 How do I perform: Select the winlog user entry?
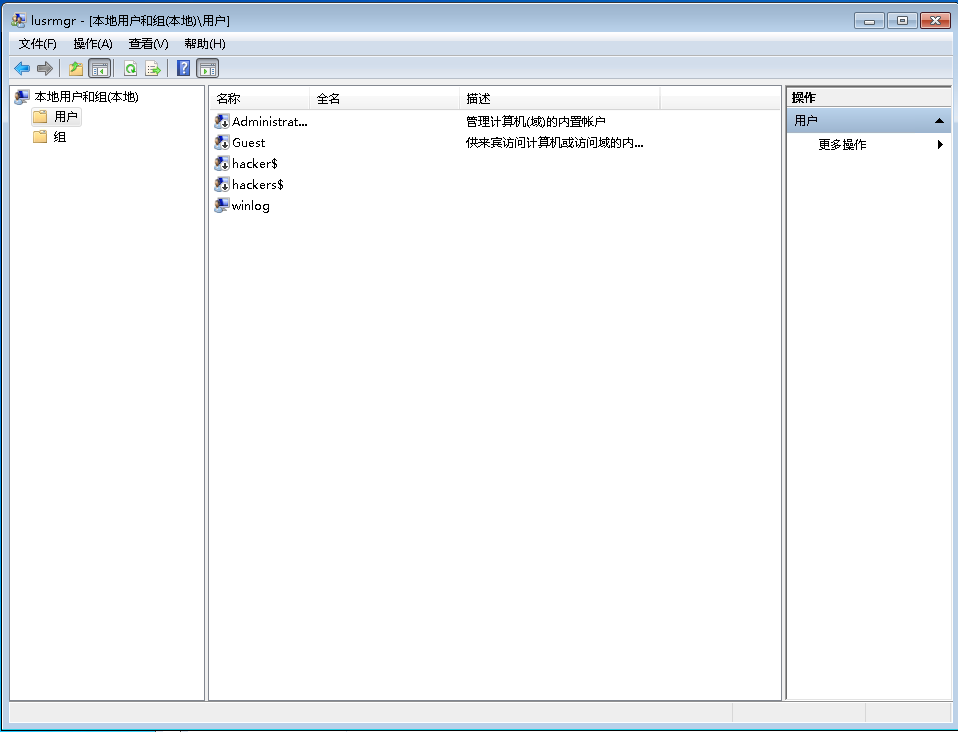[250, 206]
